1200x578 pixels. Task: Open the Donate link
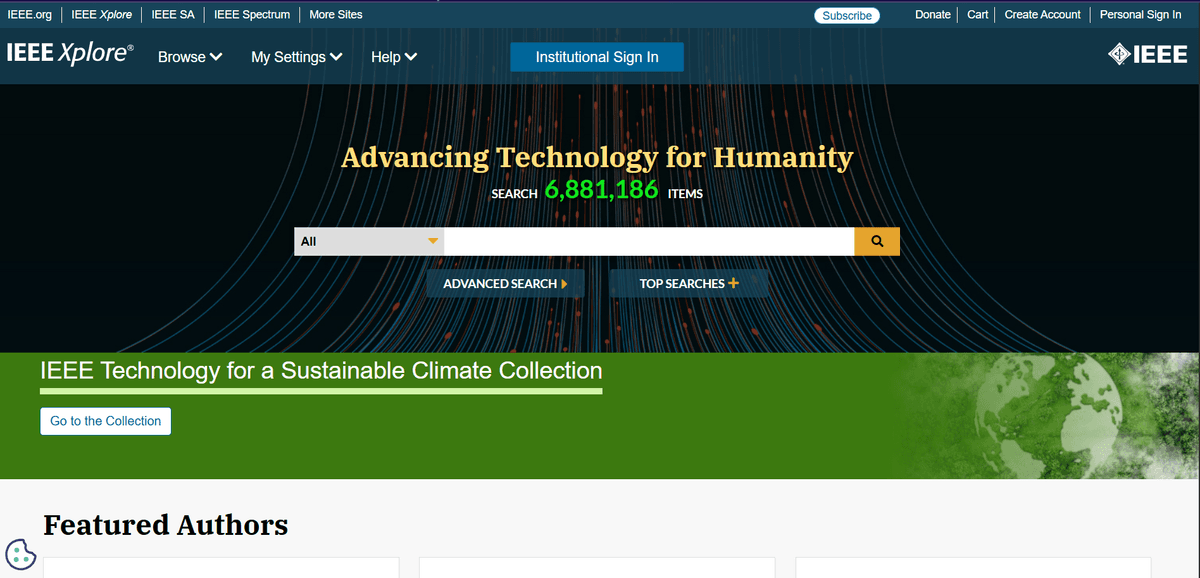[933, 15]
